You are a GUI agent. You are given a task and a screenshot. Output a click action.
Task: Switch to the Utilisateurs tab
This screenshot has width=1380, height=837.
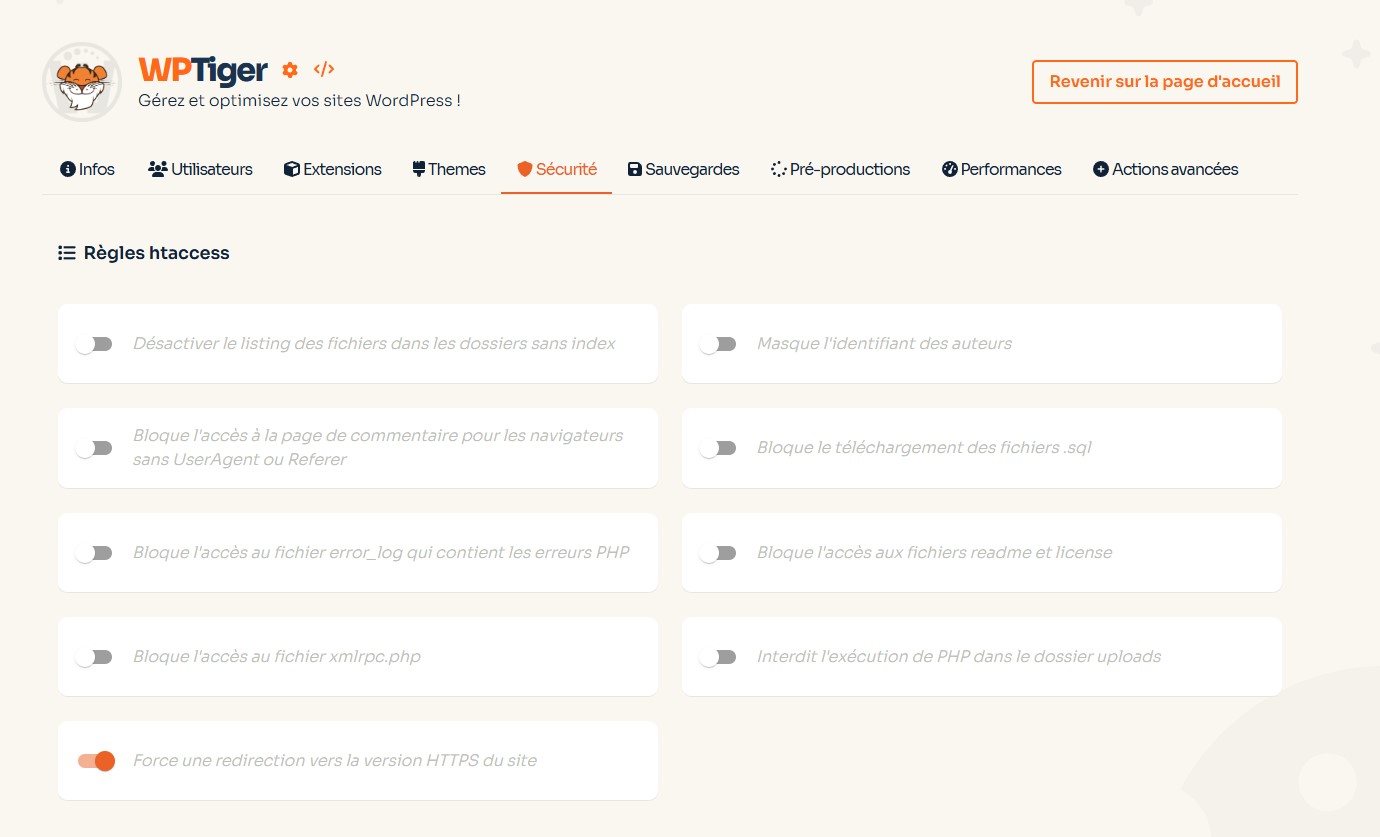(x=200, y=169)
